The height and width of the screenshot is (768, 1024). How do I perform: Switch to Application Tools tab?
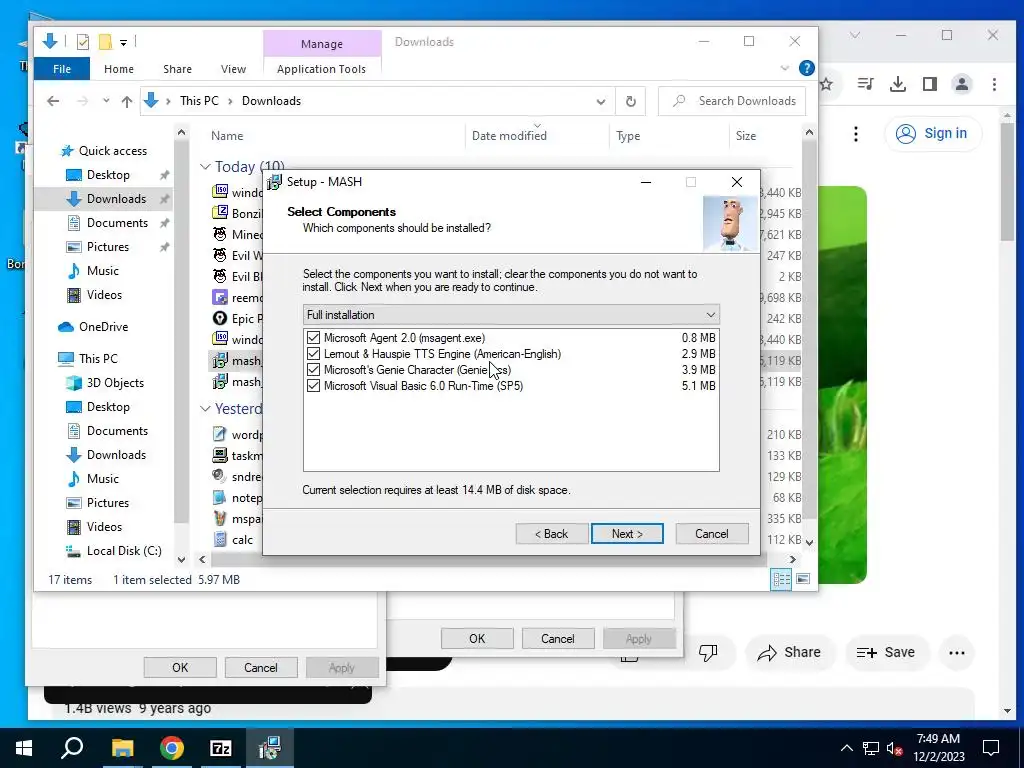click(x=321, y=69)
